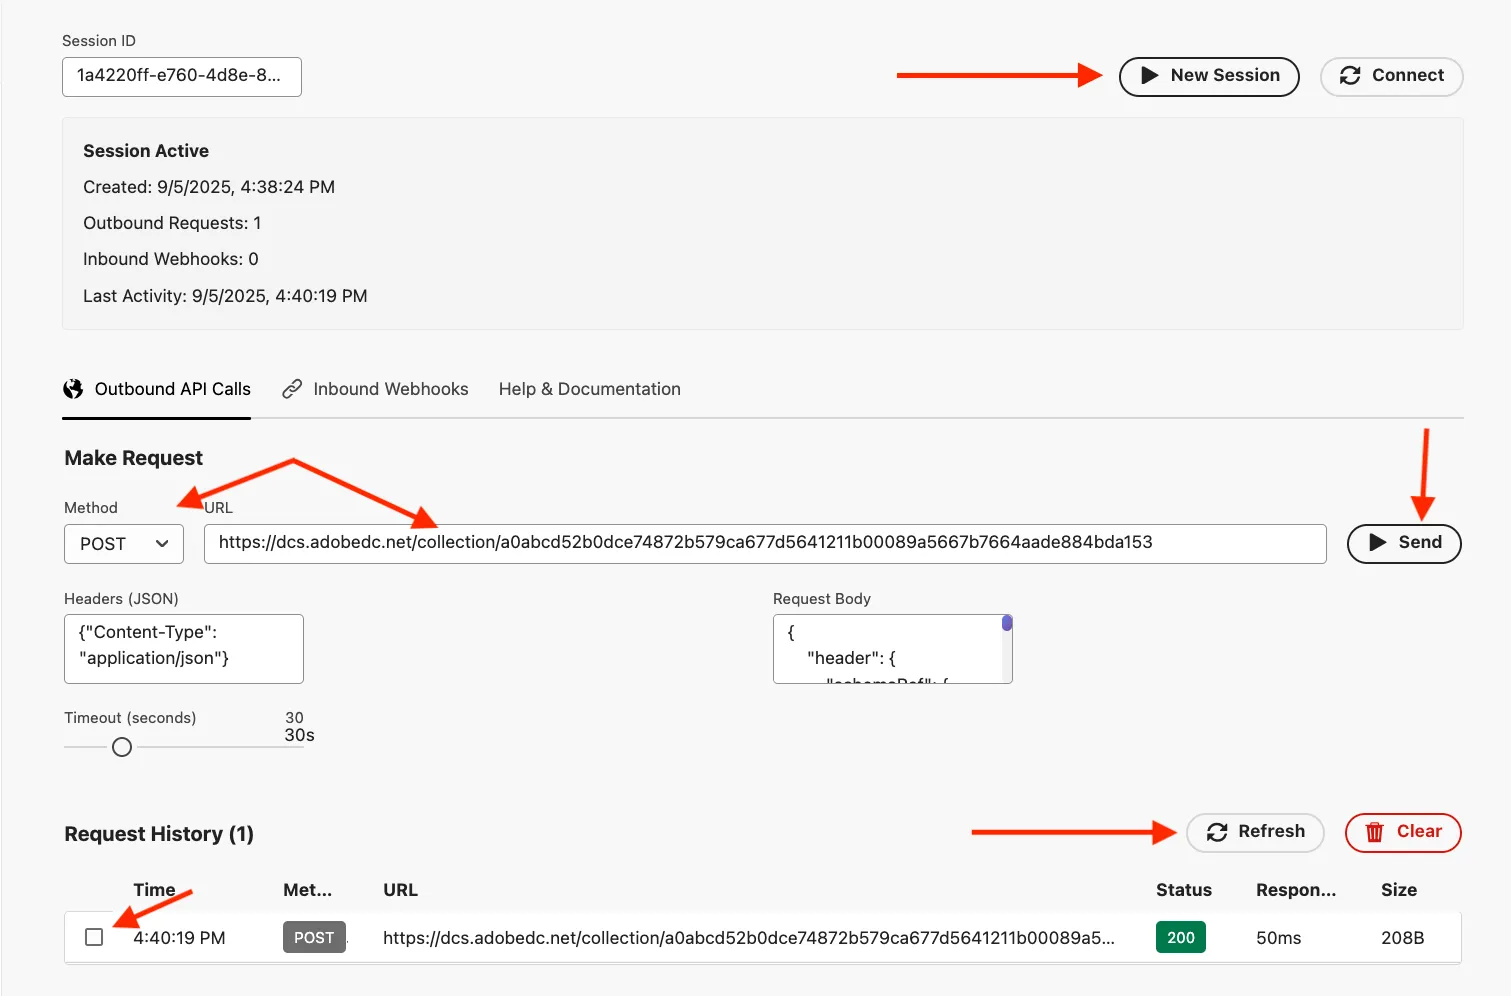Click the Status column header
Viewport: 1511px width, 996px height.
pos(1184,890)
